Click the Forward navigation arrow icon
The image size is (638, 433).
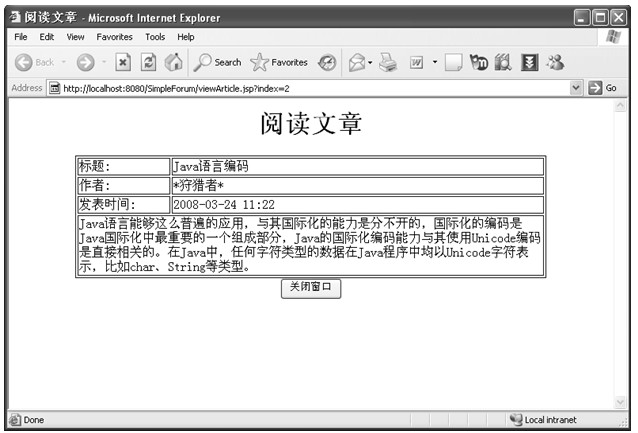[86, 62]
